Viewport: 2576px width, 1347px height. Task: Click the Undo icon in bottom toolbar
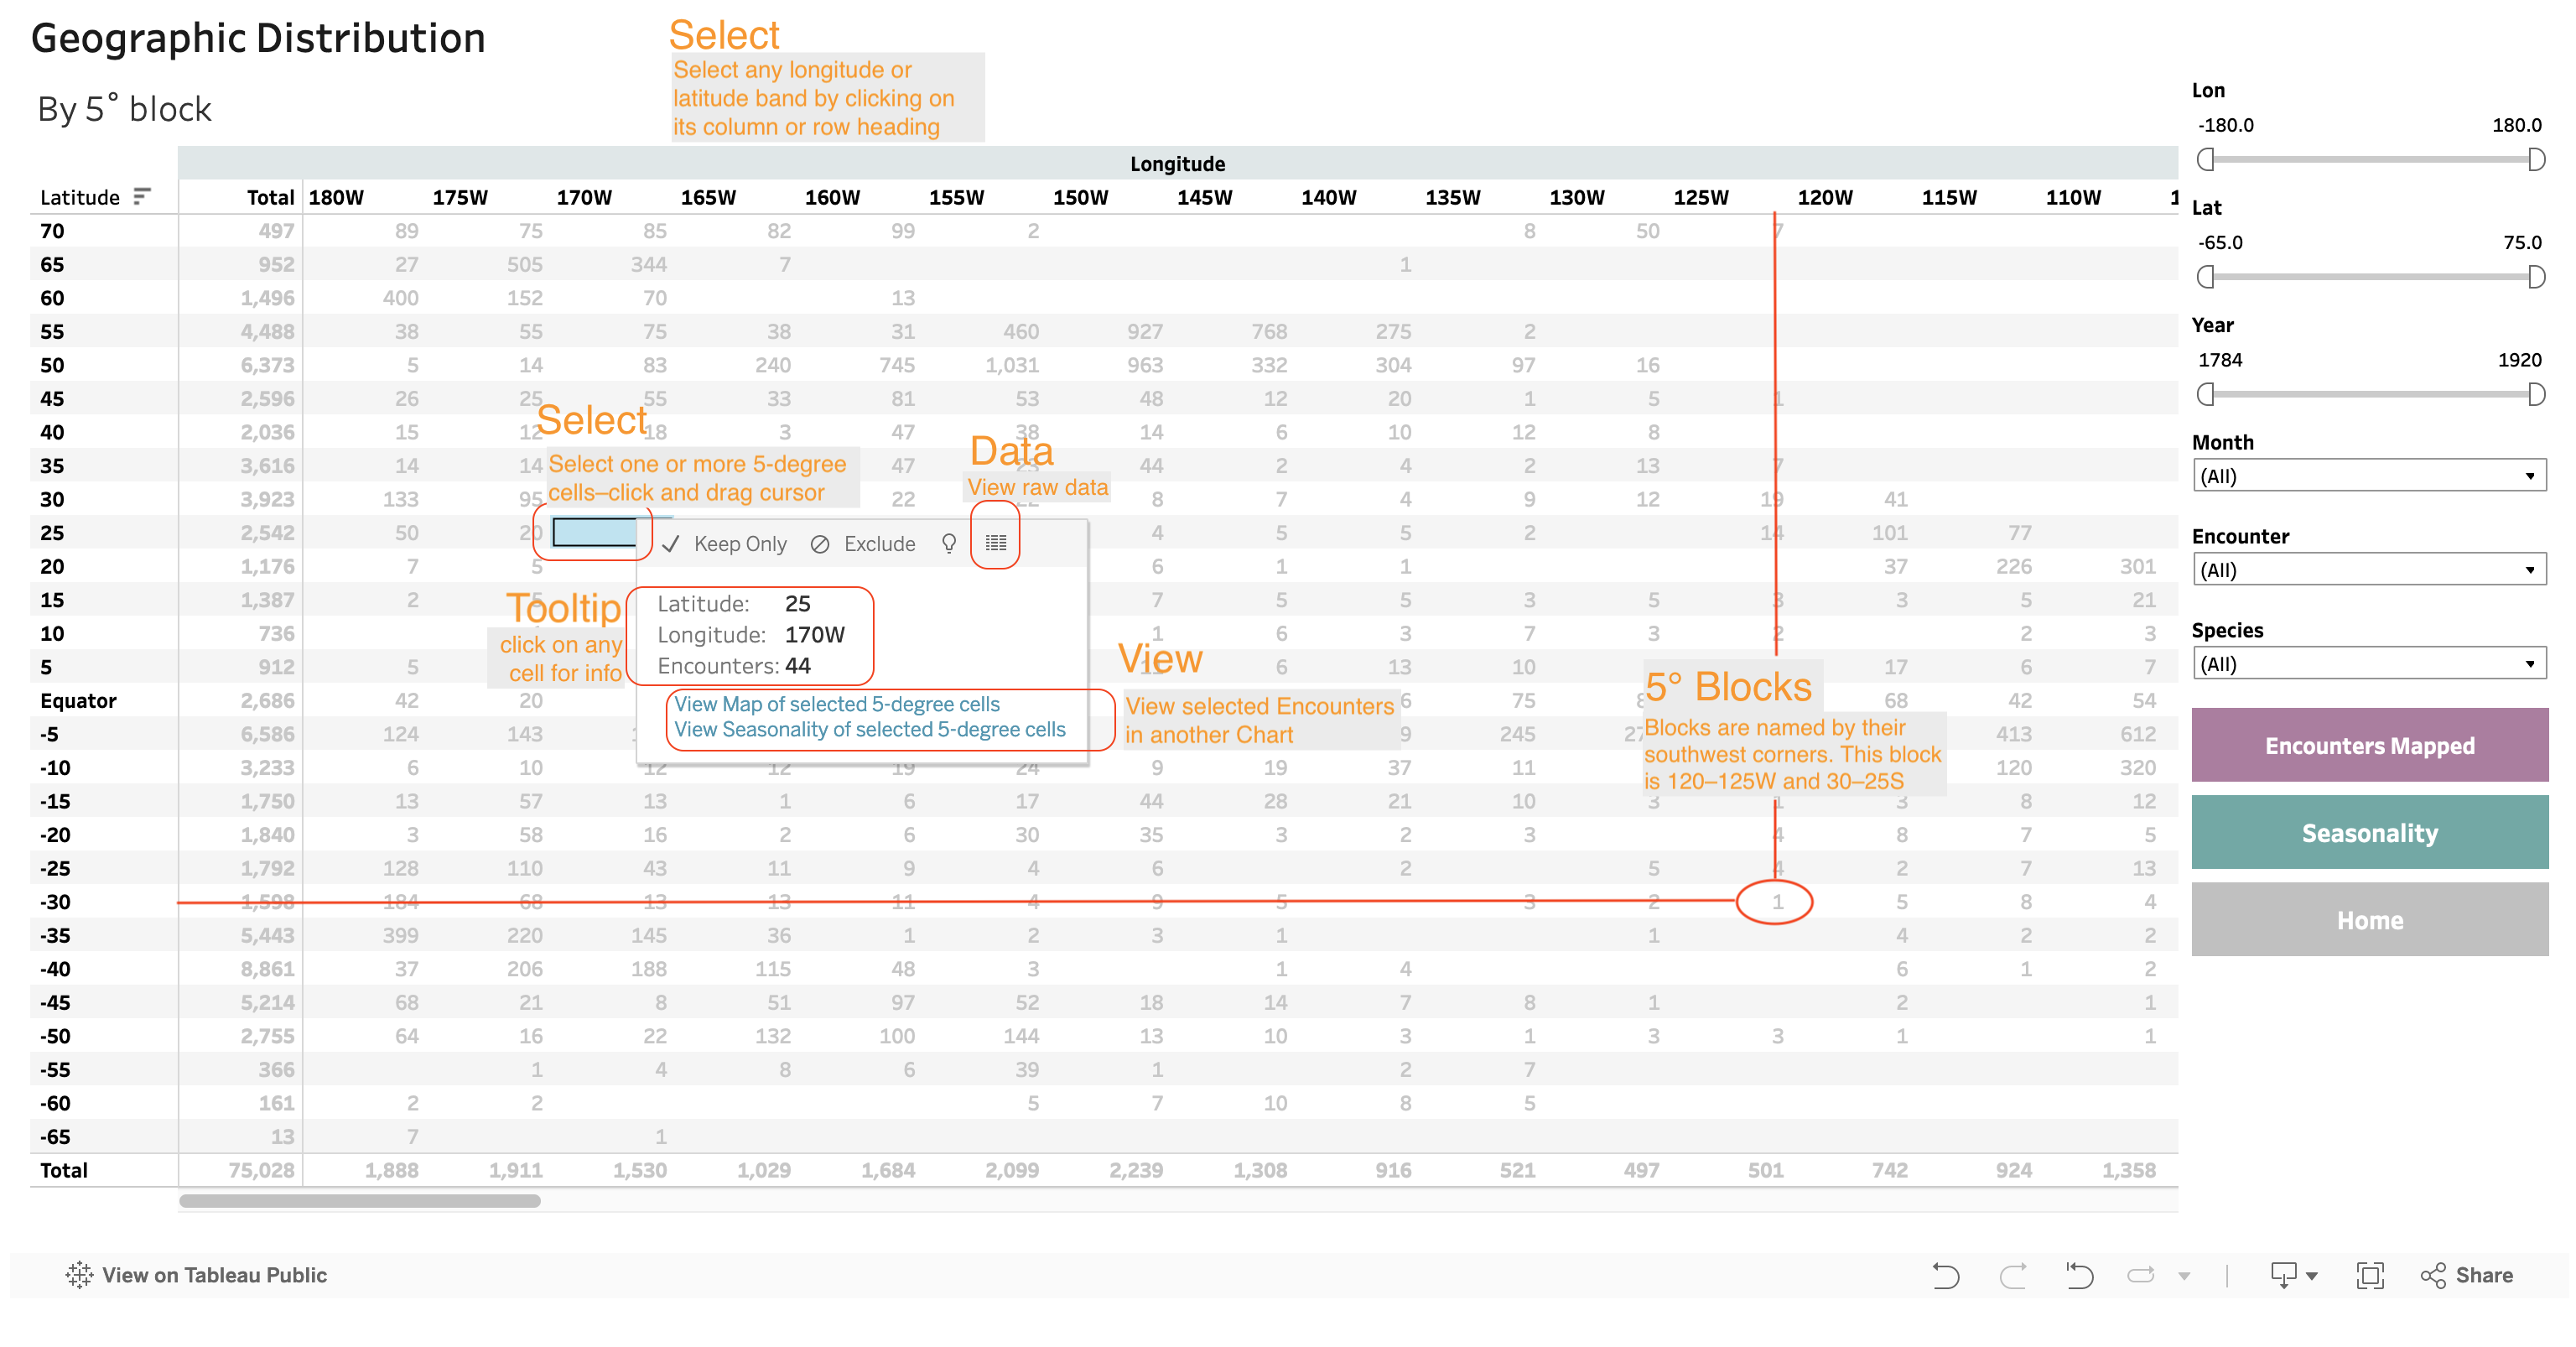click(x=1945, y=1275)
